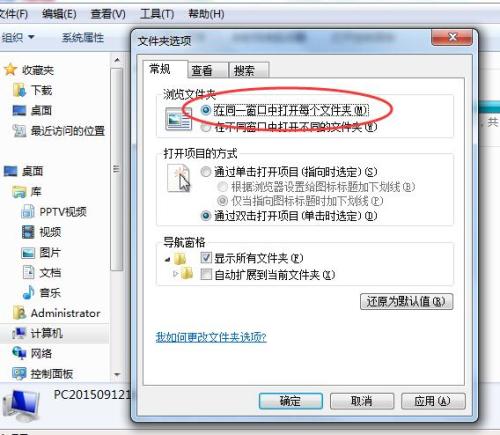Click the 收藏夹 star icon
This screenshot has height=435, width=500.
coord(10,70)
